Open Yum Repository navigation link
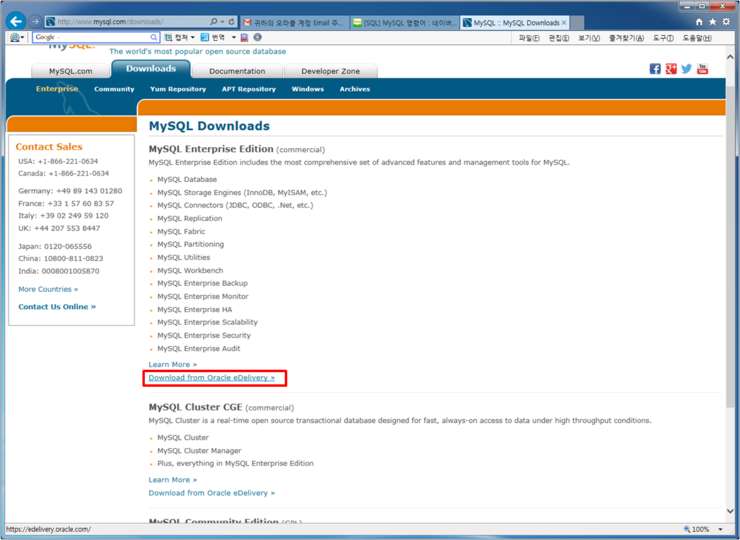740x540 pixels. coord(178,89)
